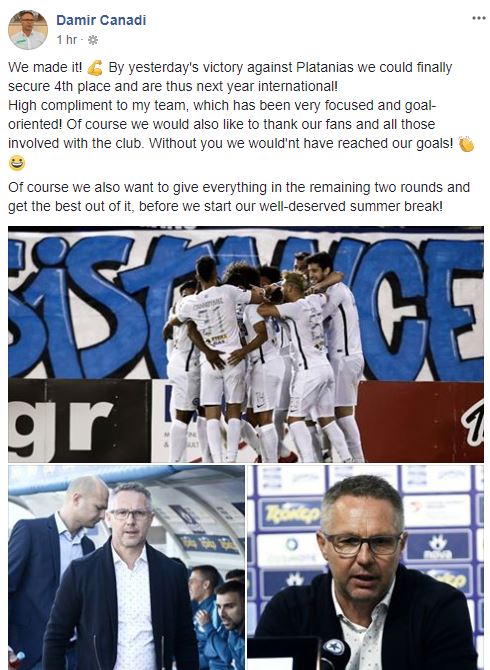Open the dugout photo of coach
This screenshot has height=670, width=490.
click(126, 567)
